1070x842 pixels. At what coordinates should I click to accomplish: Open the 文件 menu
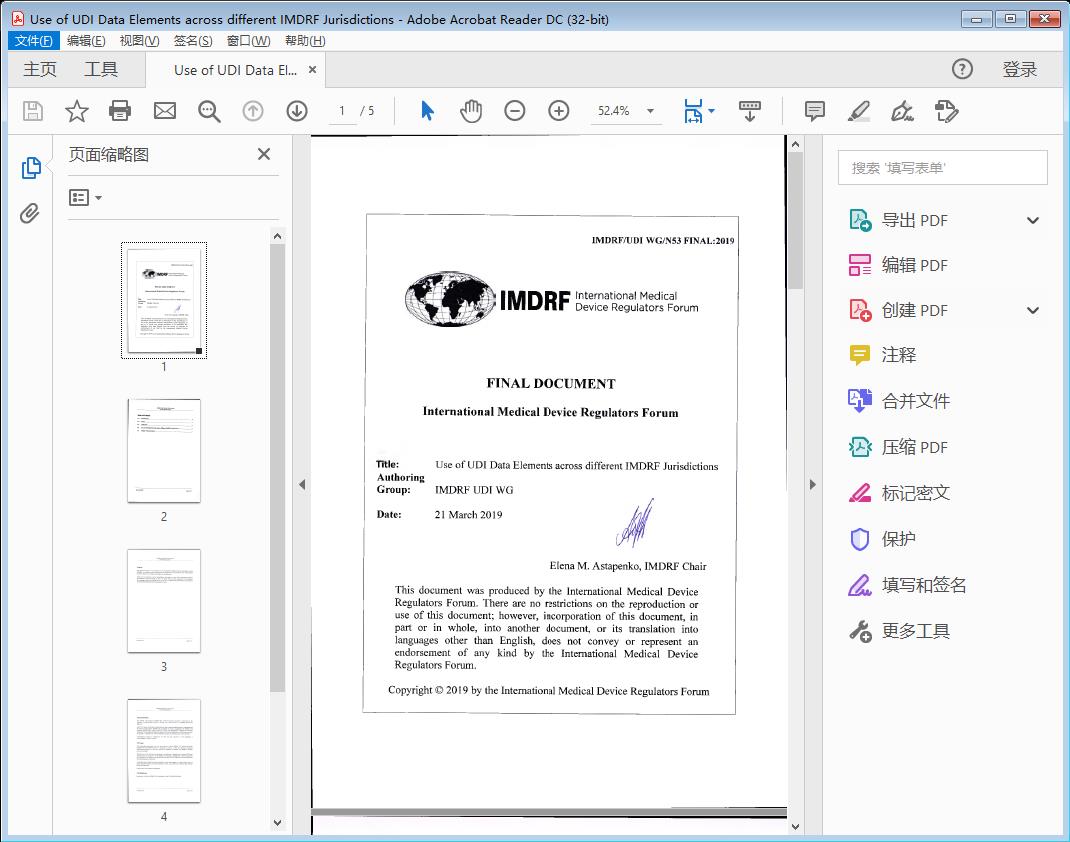point(33,40)
